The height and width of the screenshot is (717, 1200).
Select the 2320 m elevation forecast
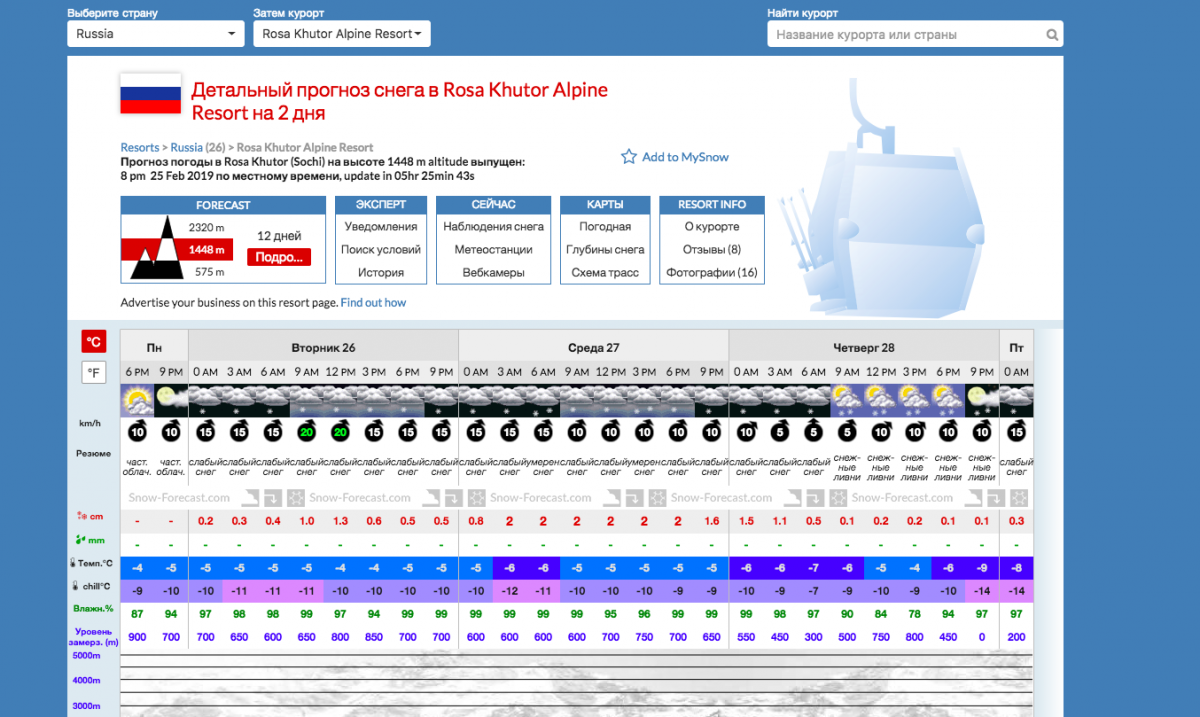pos(207,228)
